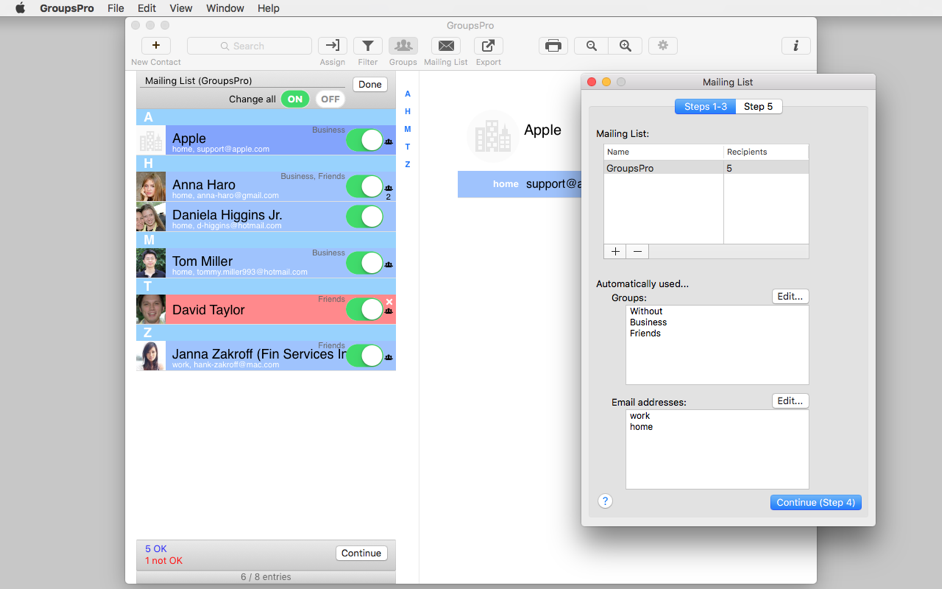Image resolution: width=942 pixels, height=589 pixels.
Task: Open the Apple menu in menu bar
Action: pyautogui.click(x=20, y=8)
